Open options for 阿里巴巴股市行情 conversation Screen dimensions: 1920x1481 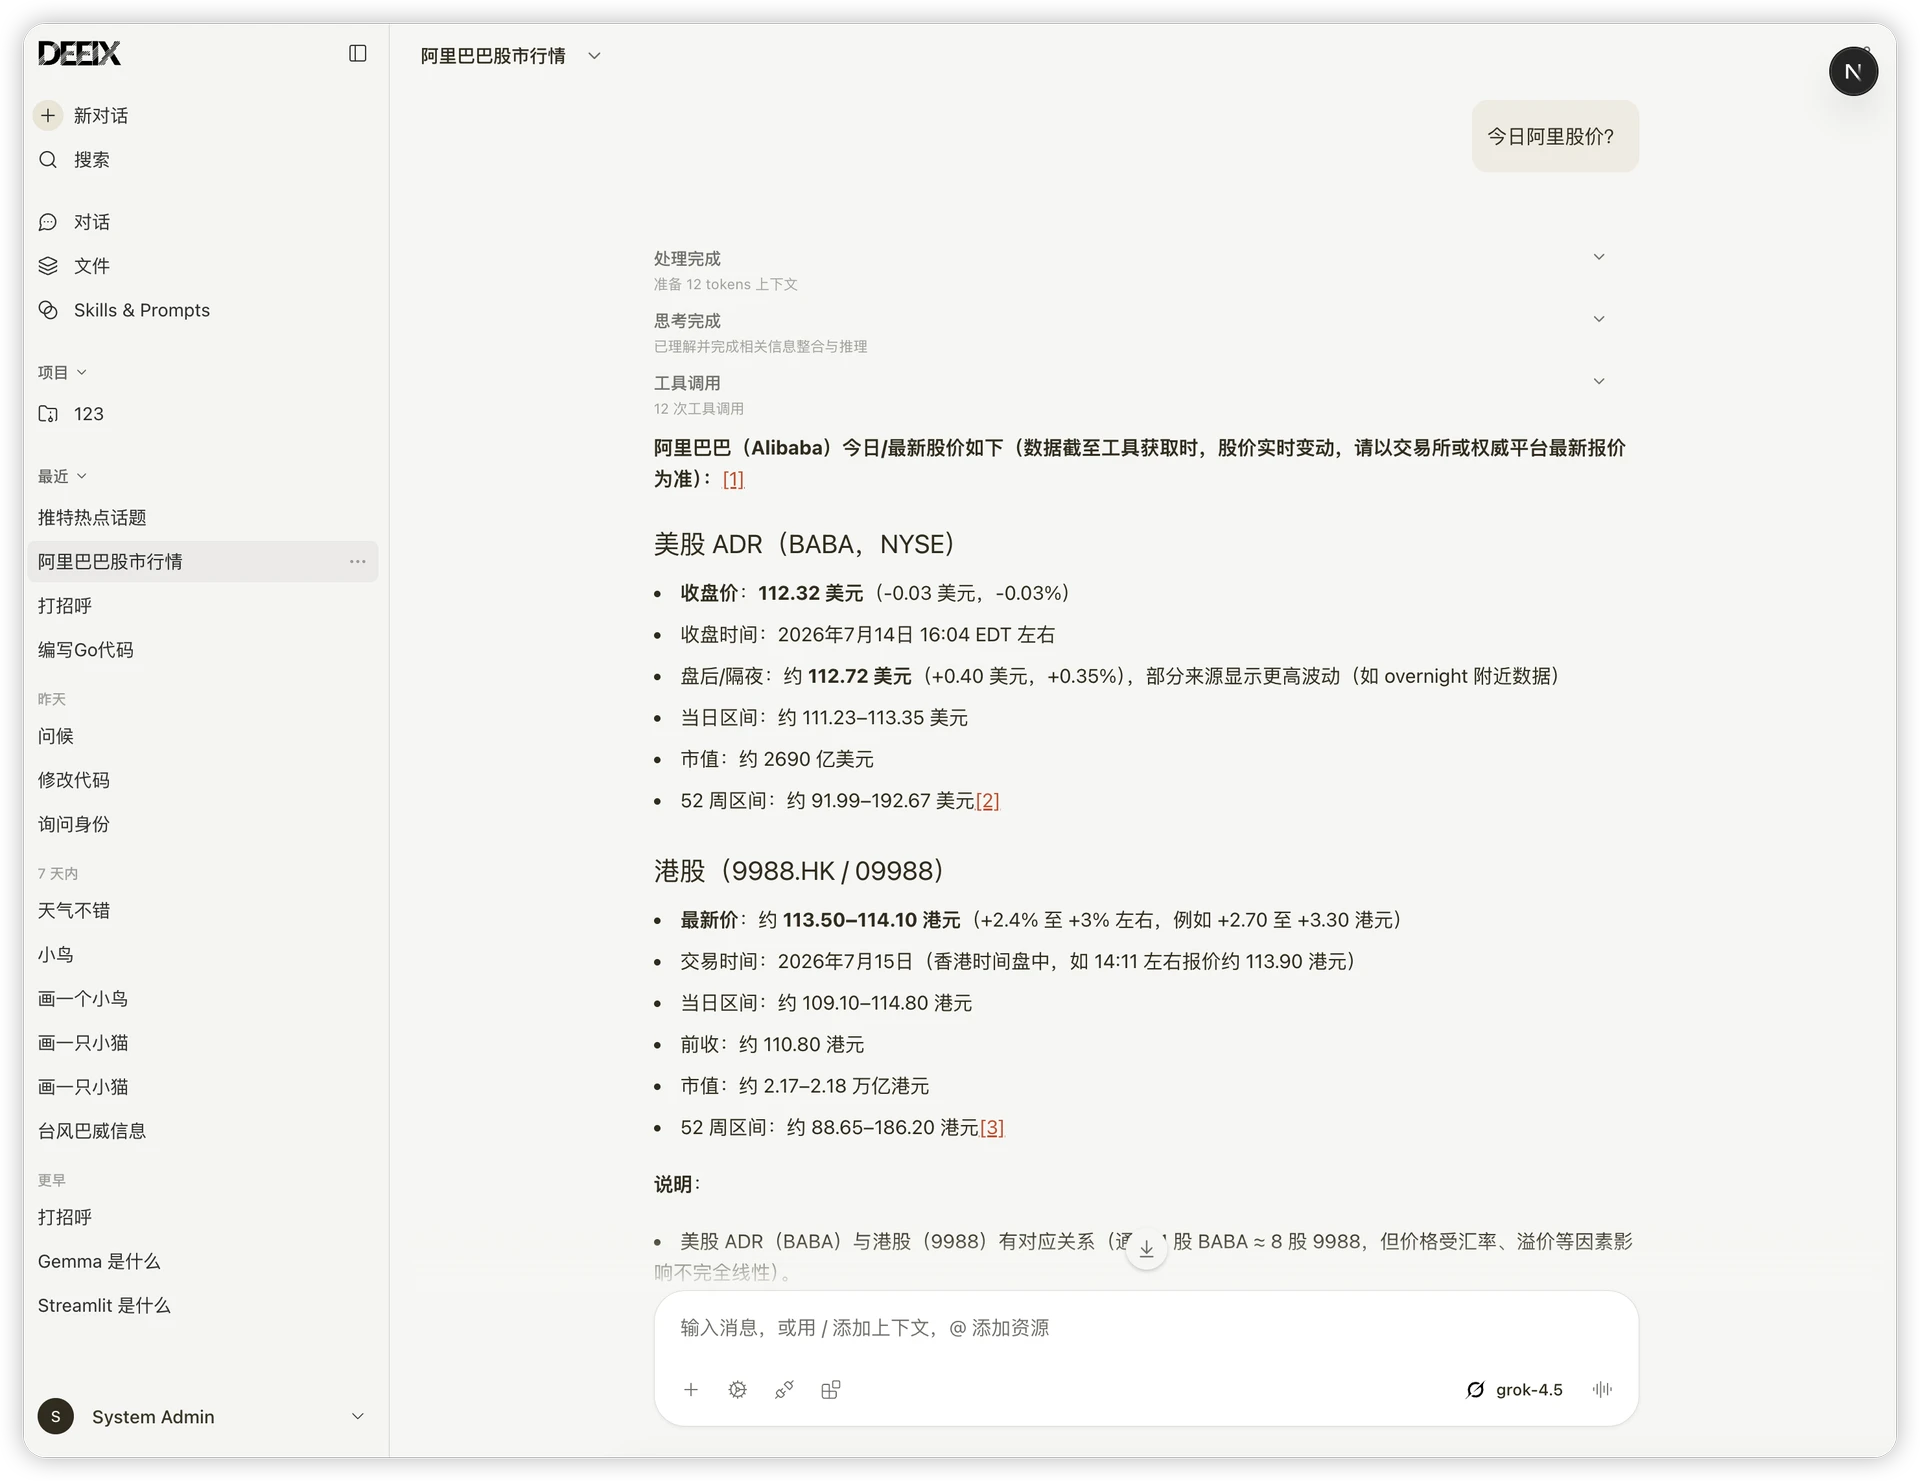click(357, 561)
